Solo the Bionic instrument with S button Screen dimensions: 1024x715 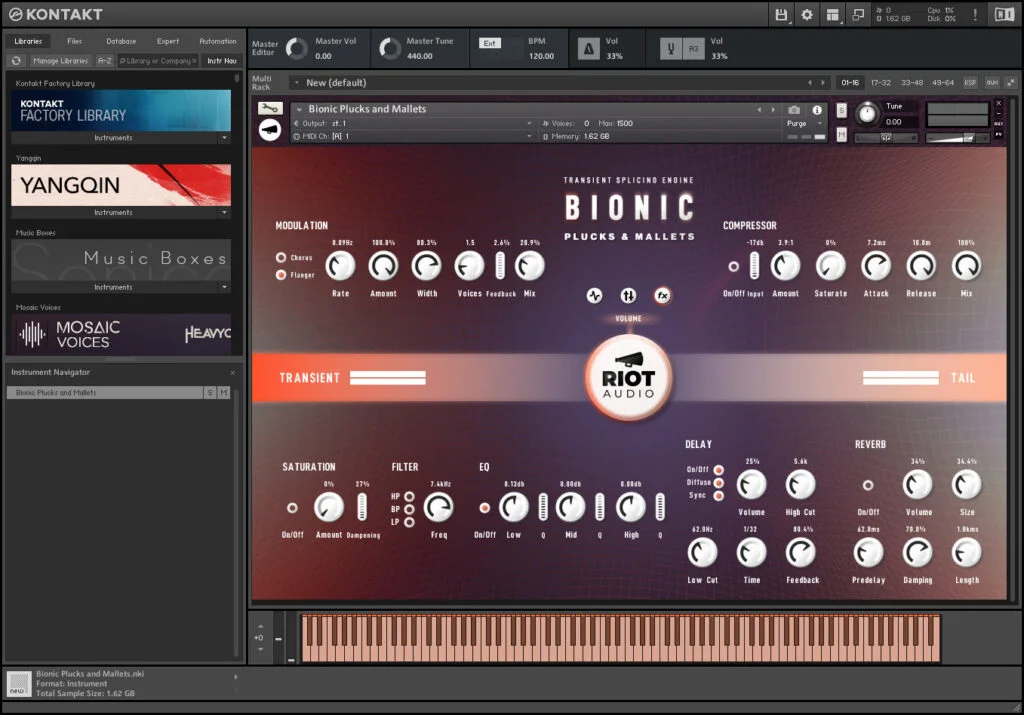pos(841,111)
